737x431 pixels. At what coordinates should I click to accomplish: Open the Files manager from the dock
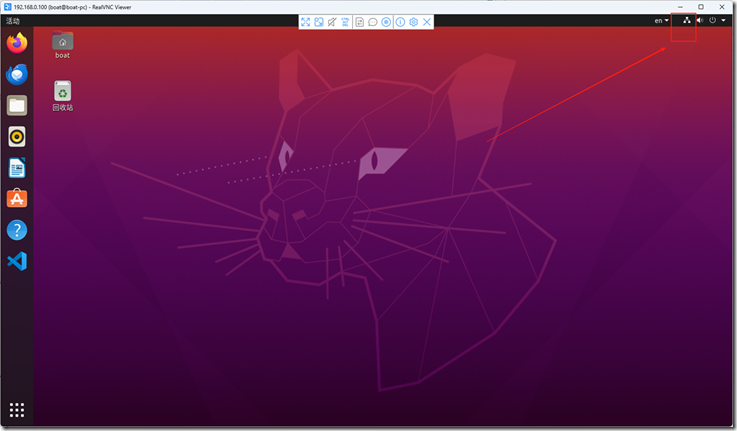point(17,105)
